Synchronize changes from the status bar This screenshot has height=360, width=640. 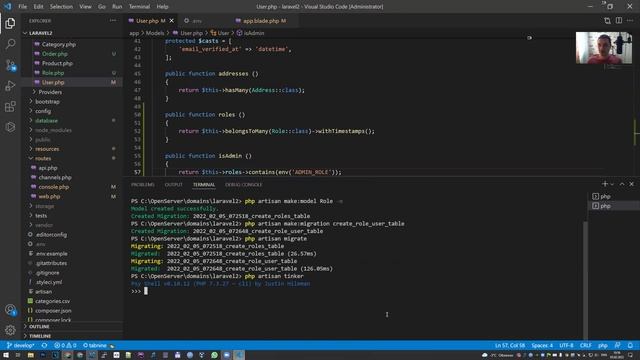pos(44,345)
